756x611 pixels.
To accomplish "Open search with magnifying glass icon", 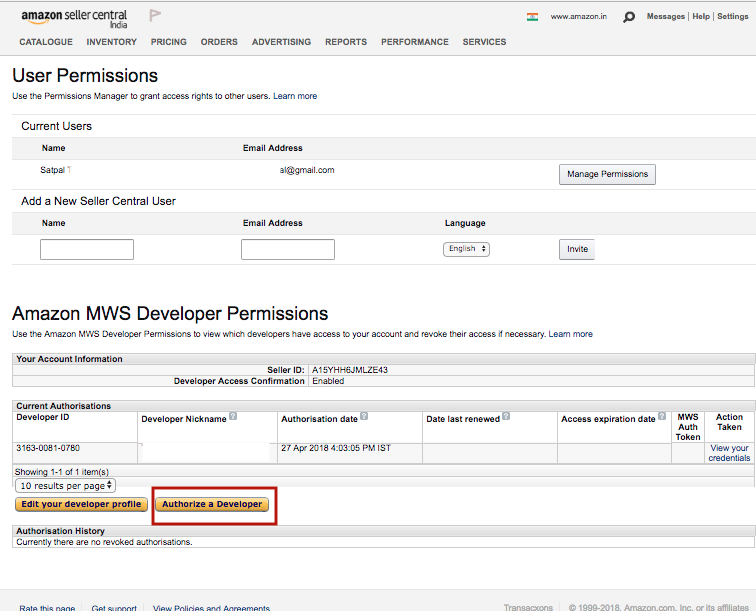I will click(629, 17).
